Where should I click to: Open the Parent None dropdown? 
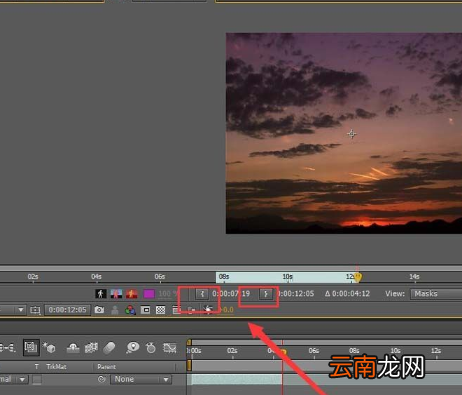pyautogui.click(x=141, y=379)
